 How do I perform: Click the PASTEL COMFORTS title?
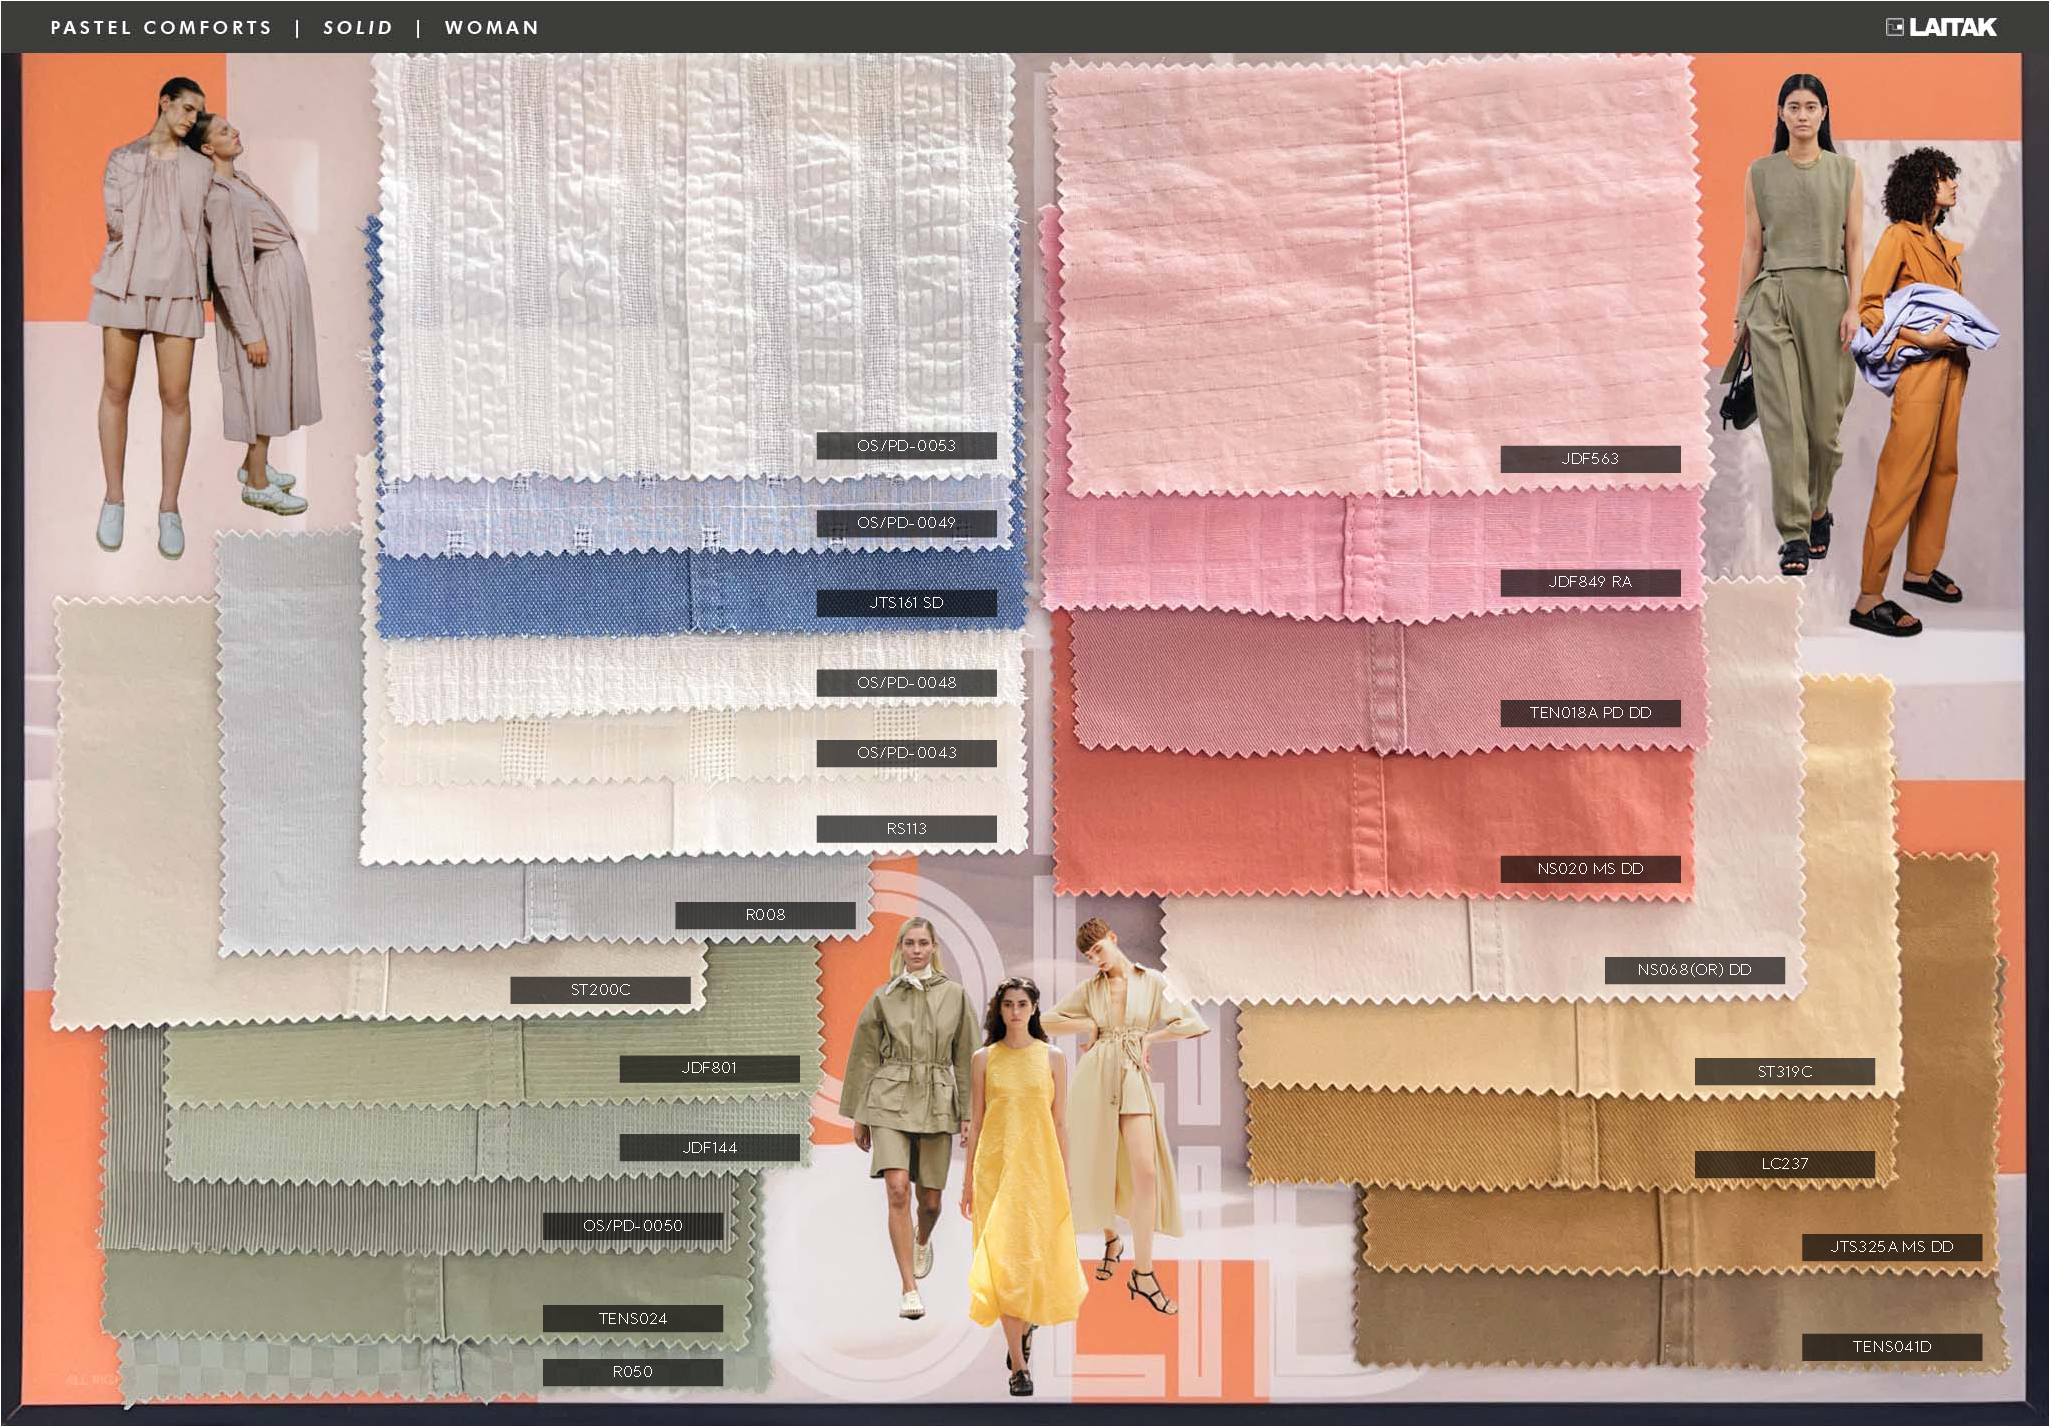[161, 28]
